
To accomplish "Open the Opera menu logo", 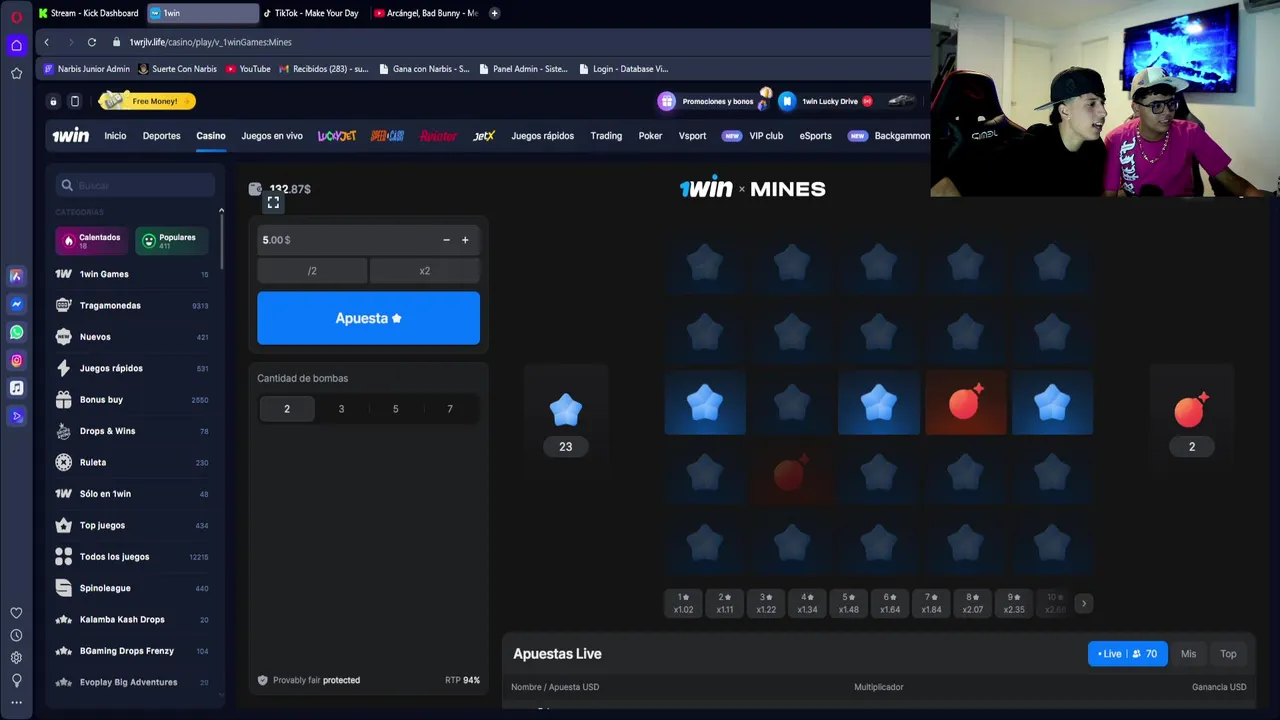I will pyautogui.click(x=16, y=17).
